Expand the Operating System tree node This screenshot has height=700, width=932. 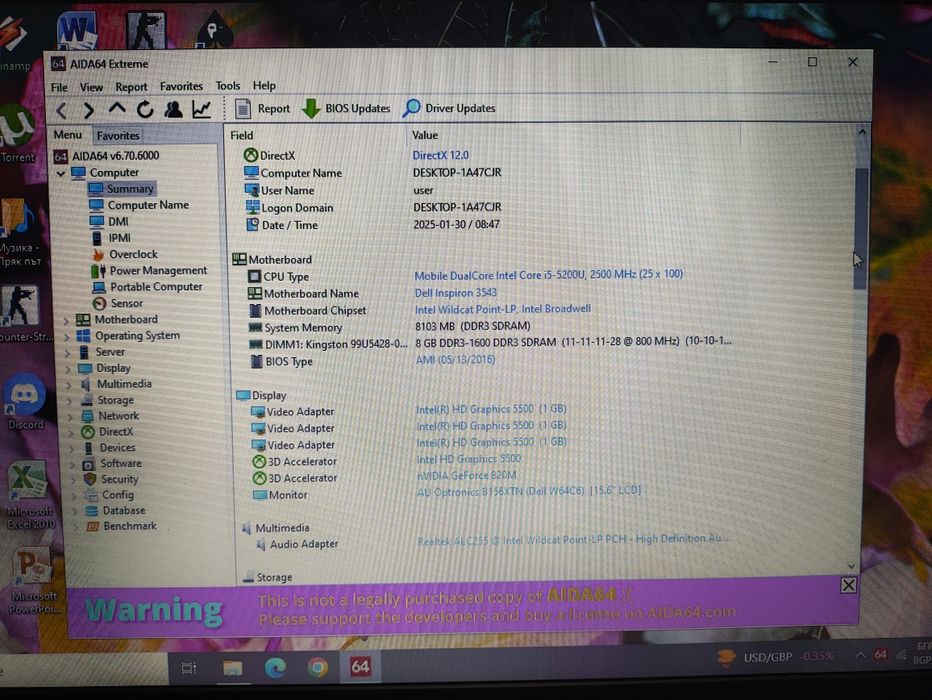(67, 336)
